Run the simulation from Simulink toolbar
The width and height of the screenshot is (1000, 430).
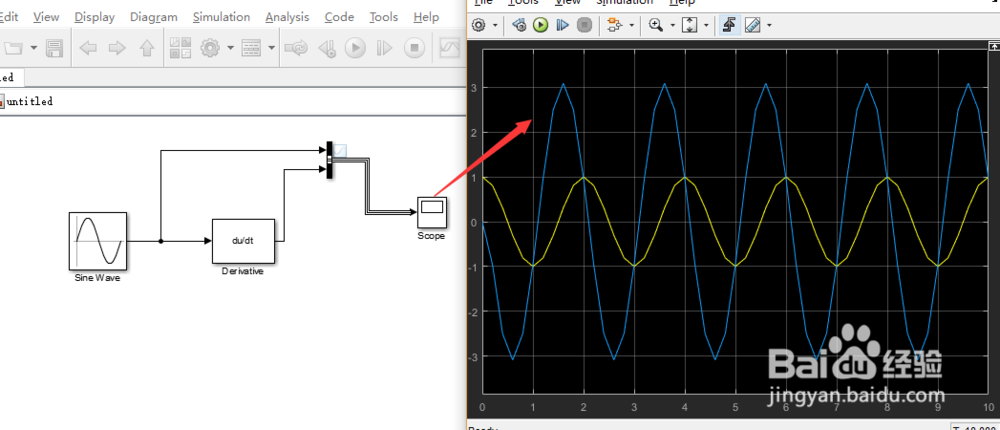click(356, 48)
